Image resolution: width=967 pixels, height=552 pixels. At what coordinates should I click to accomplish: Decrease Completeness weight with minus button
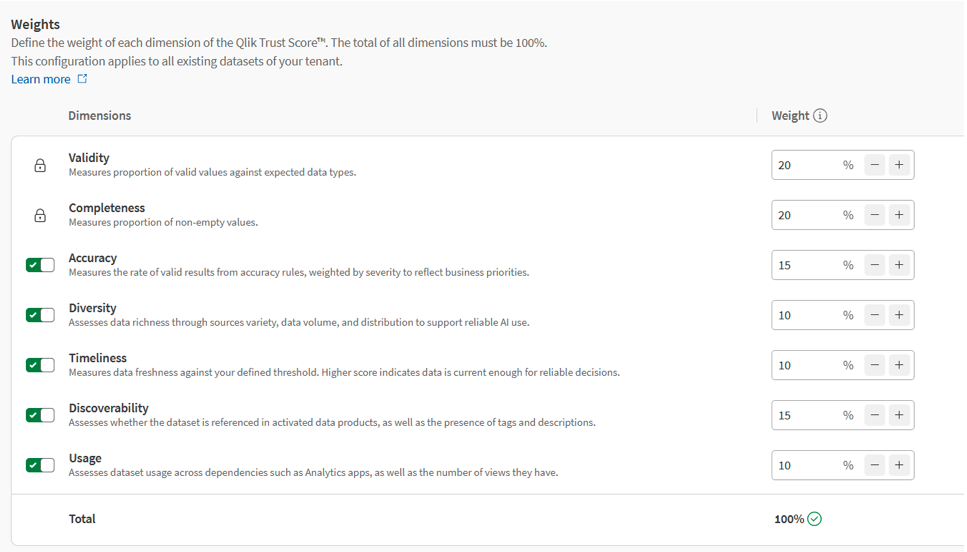click(875, 215)
